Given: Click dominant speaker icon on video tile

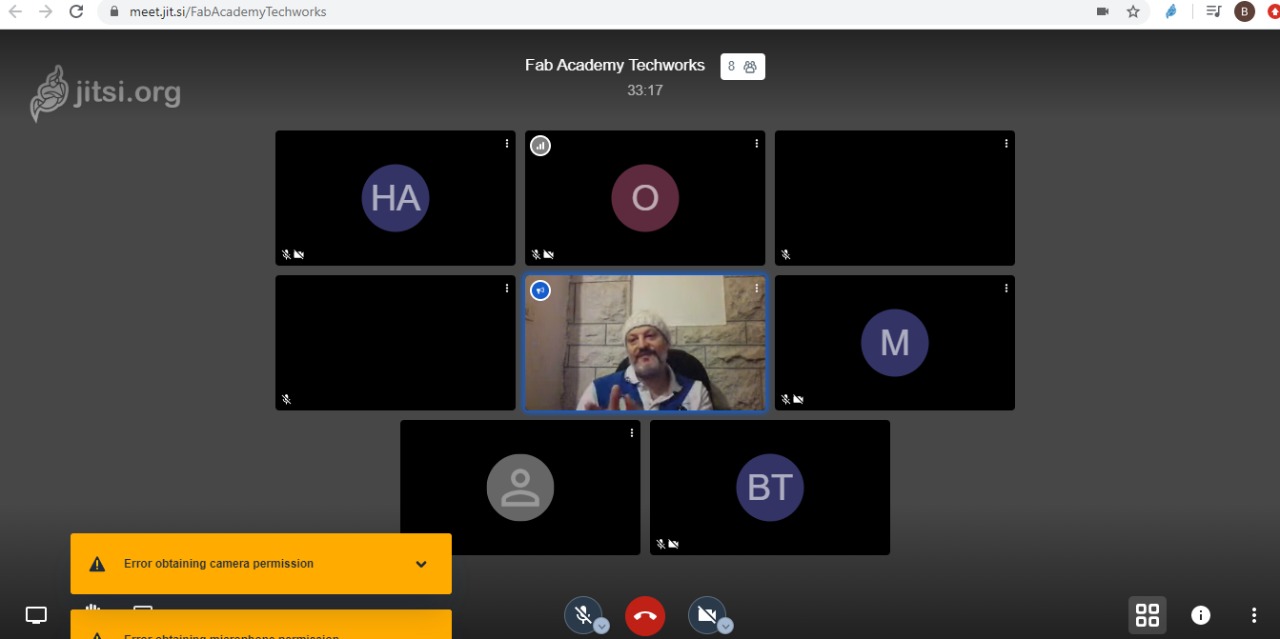Looking at the screenshot, I should click(540, 291).
